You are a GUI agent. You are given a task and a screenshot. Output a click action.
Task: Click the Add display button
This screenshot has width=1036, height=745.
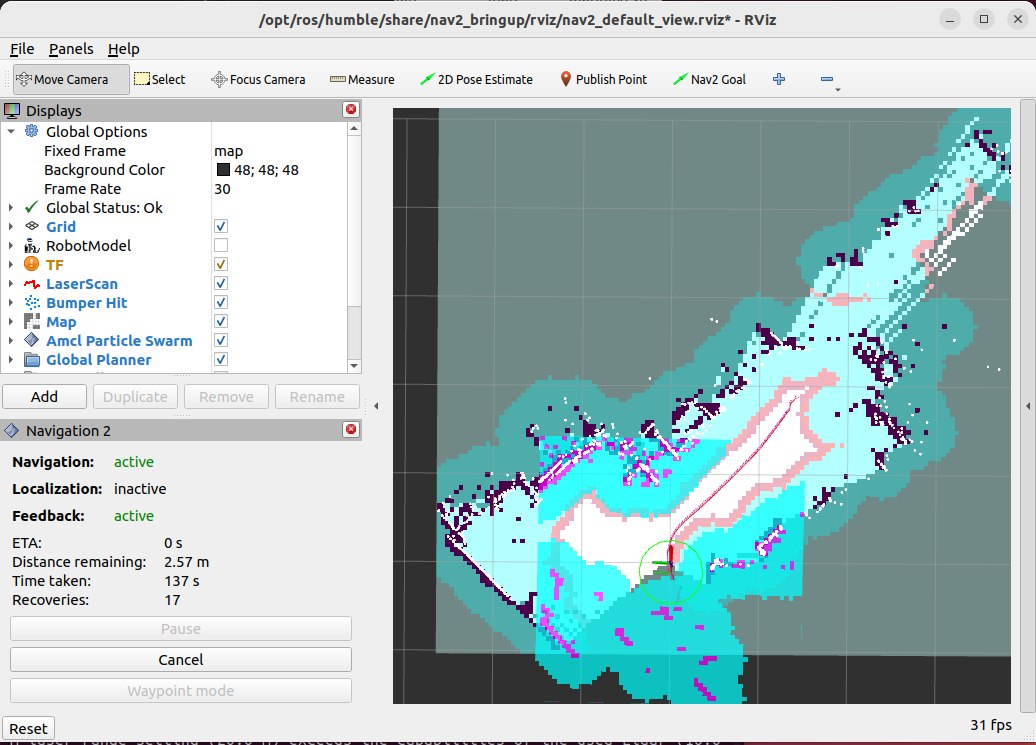pyautogui.click(x=44, y=396)
